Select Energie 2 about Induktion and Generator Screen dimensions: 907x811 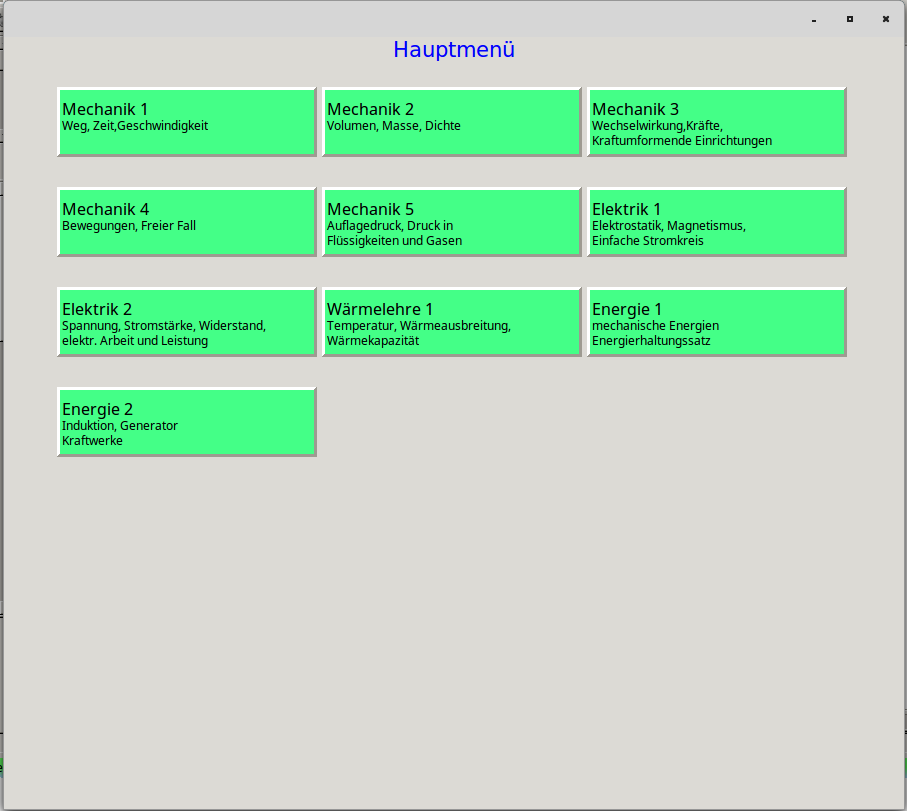pos(186,421)
